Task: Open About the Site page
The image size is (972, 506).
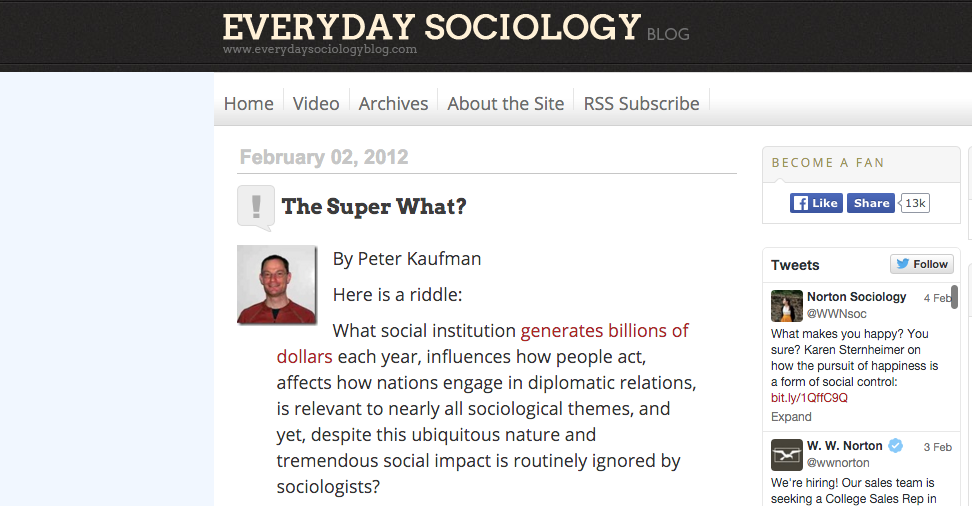Action: [505, 103]
